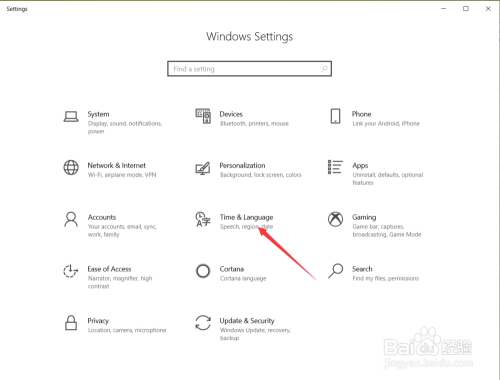This screenshot has height=380, width=500.
Task: Open the Search magnifier category icon
Action: click(335, 271)
